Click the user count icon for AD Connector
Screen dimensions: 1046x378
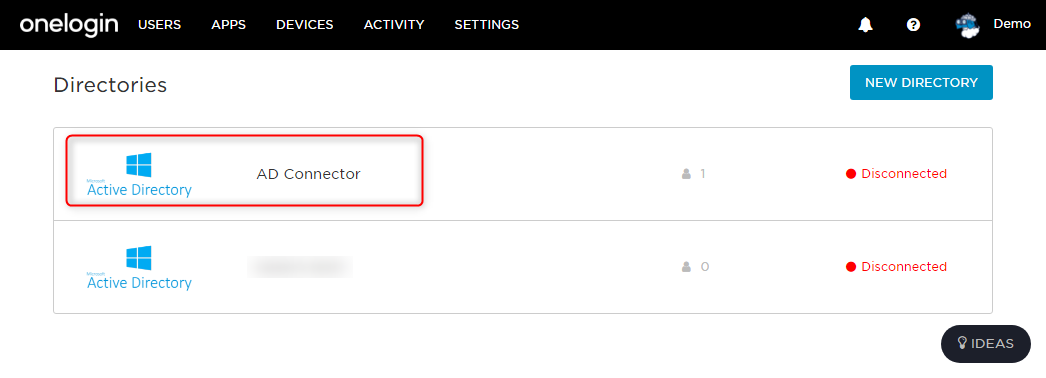point(686,174)
